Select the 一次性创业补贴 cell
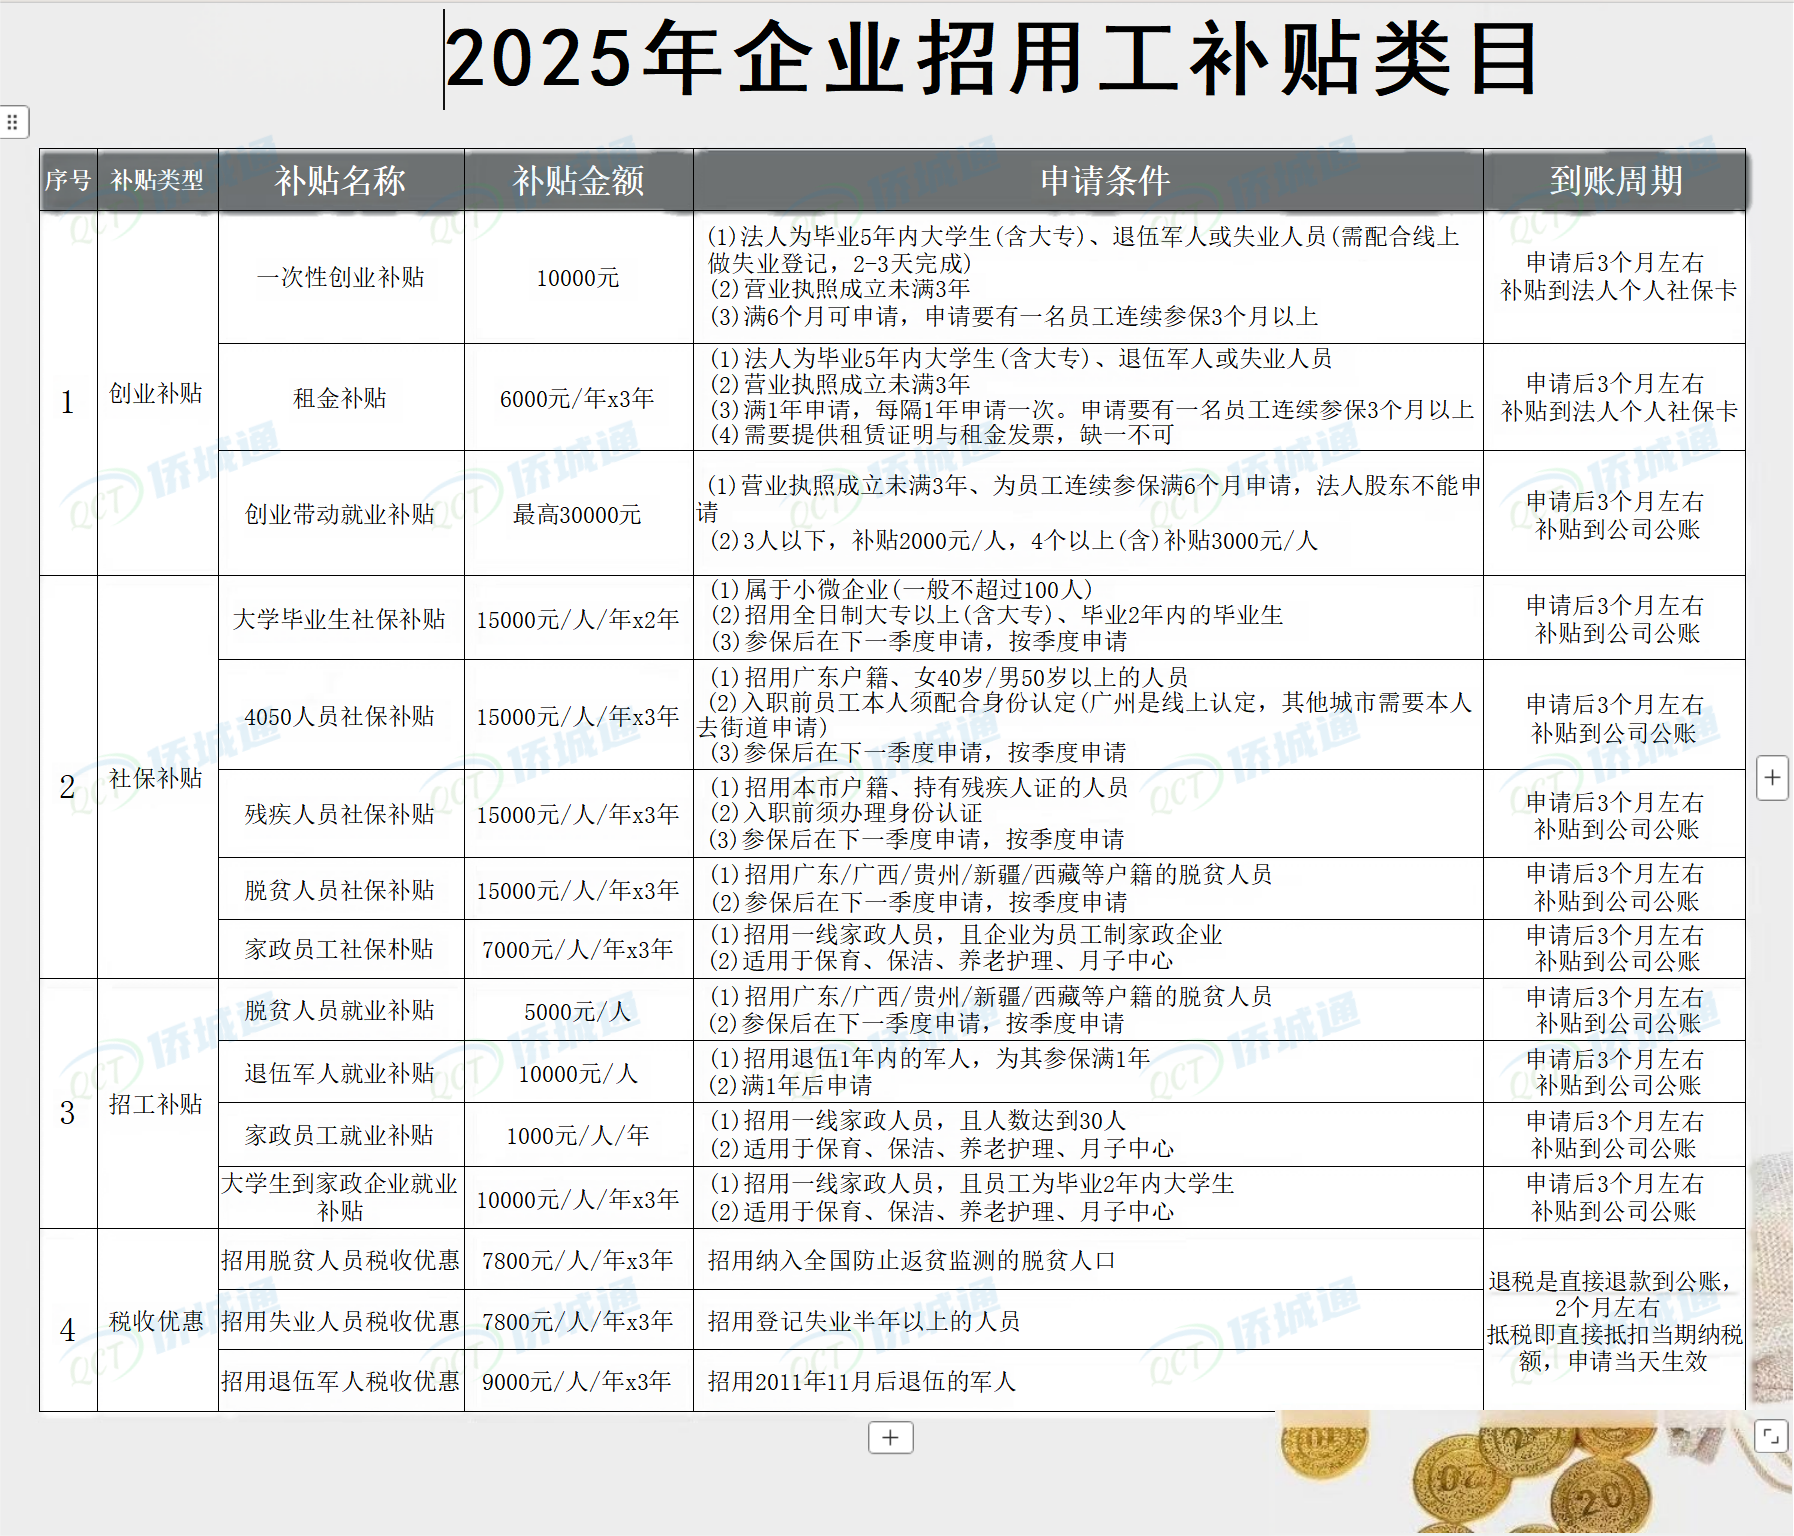 tap(341, 279)
